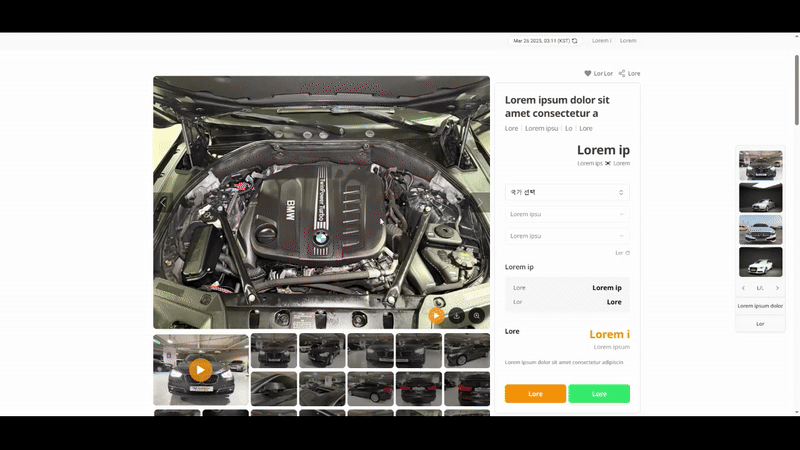Go to next page in right sidebar

click(778, 288)
